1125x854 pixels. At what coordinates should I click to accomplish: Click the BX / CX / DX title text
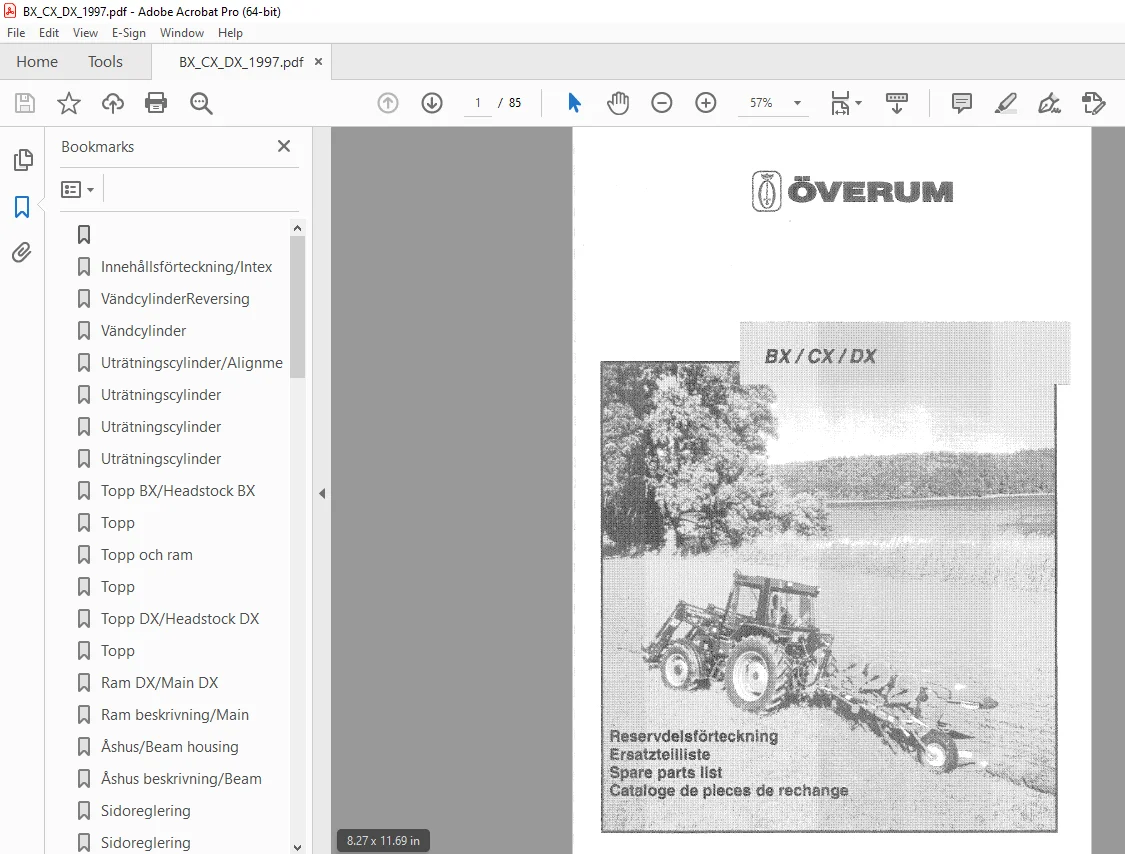click(x=820, y=356)
